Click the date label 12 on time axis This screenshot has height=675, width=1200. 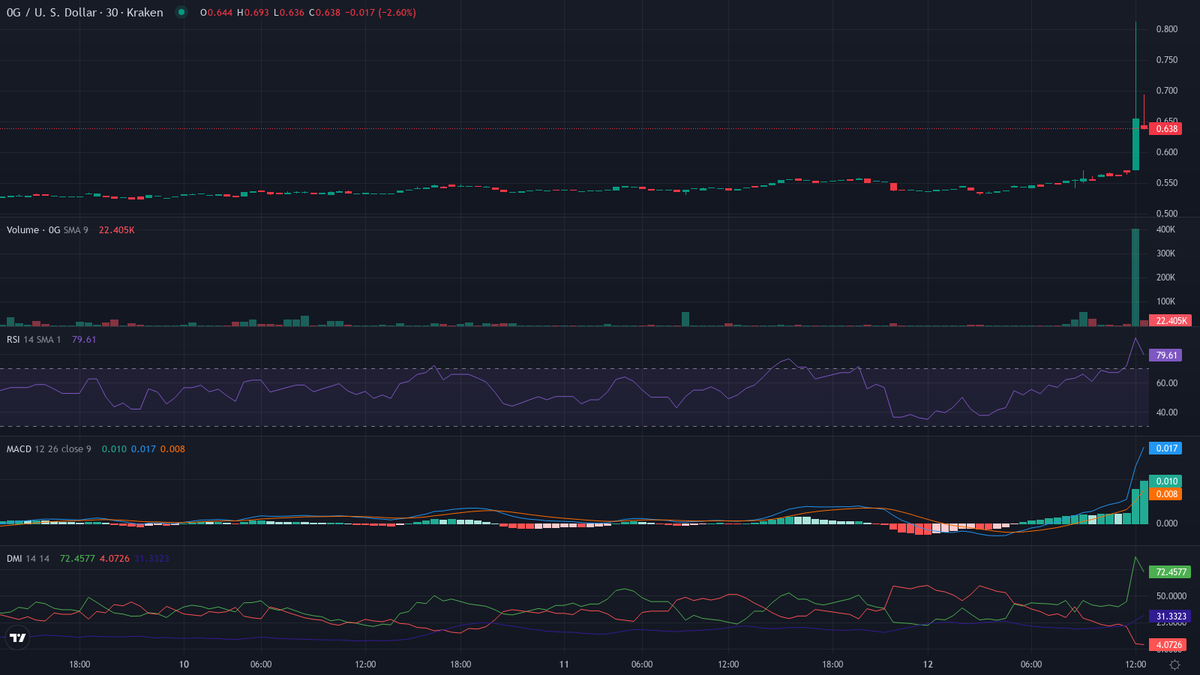pyautogui.click(x=928, y=664)
